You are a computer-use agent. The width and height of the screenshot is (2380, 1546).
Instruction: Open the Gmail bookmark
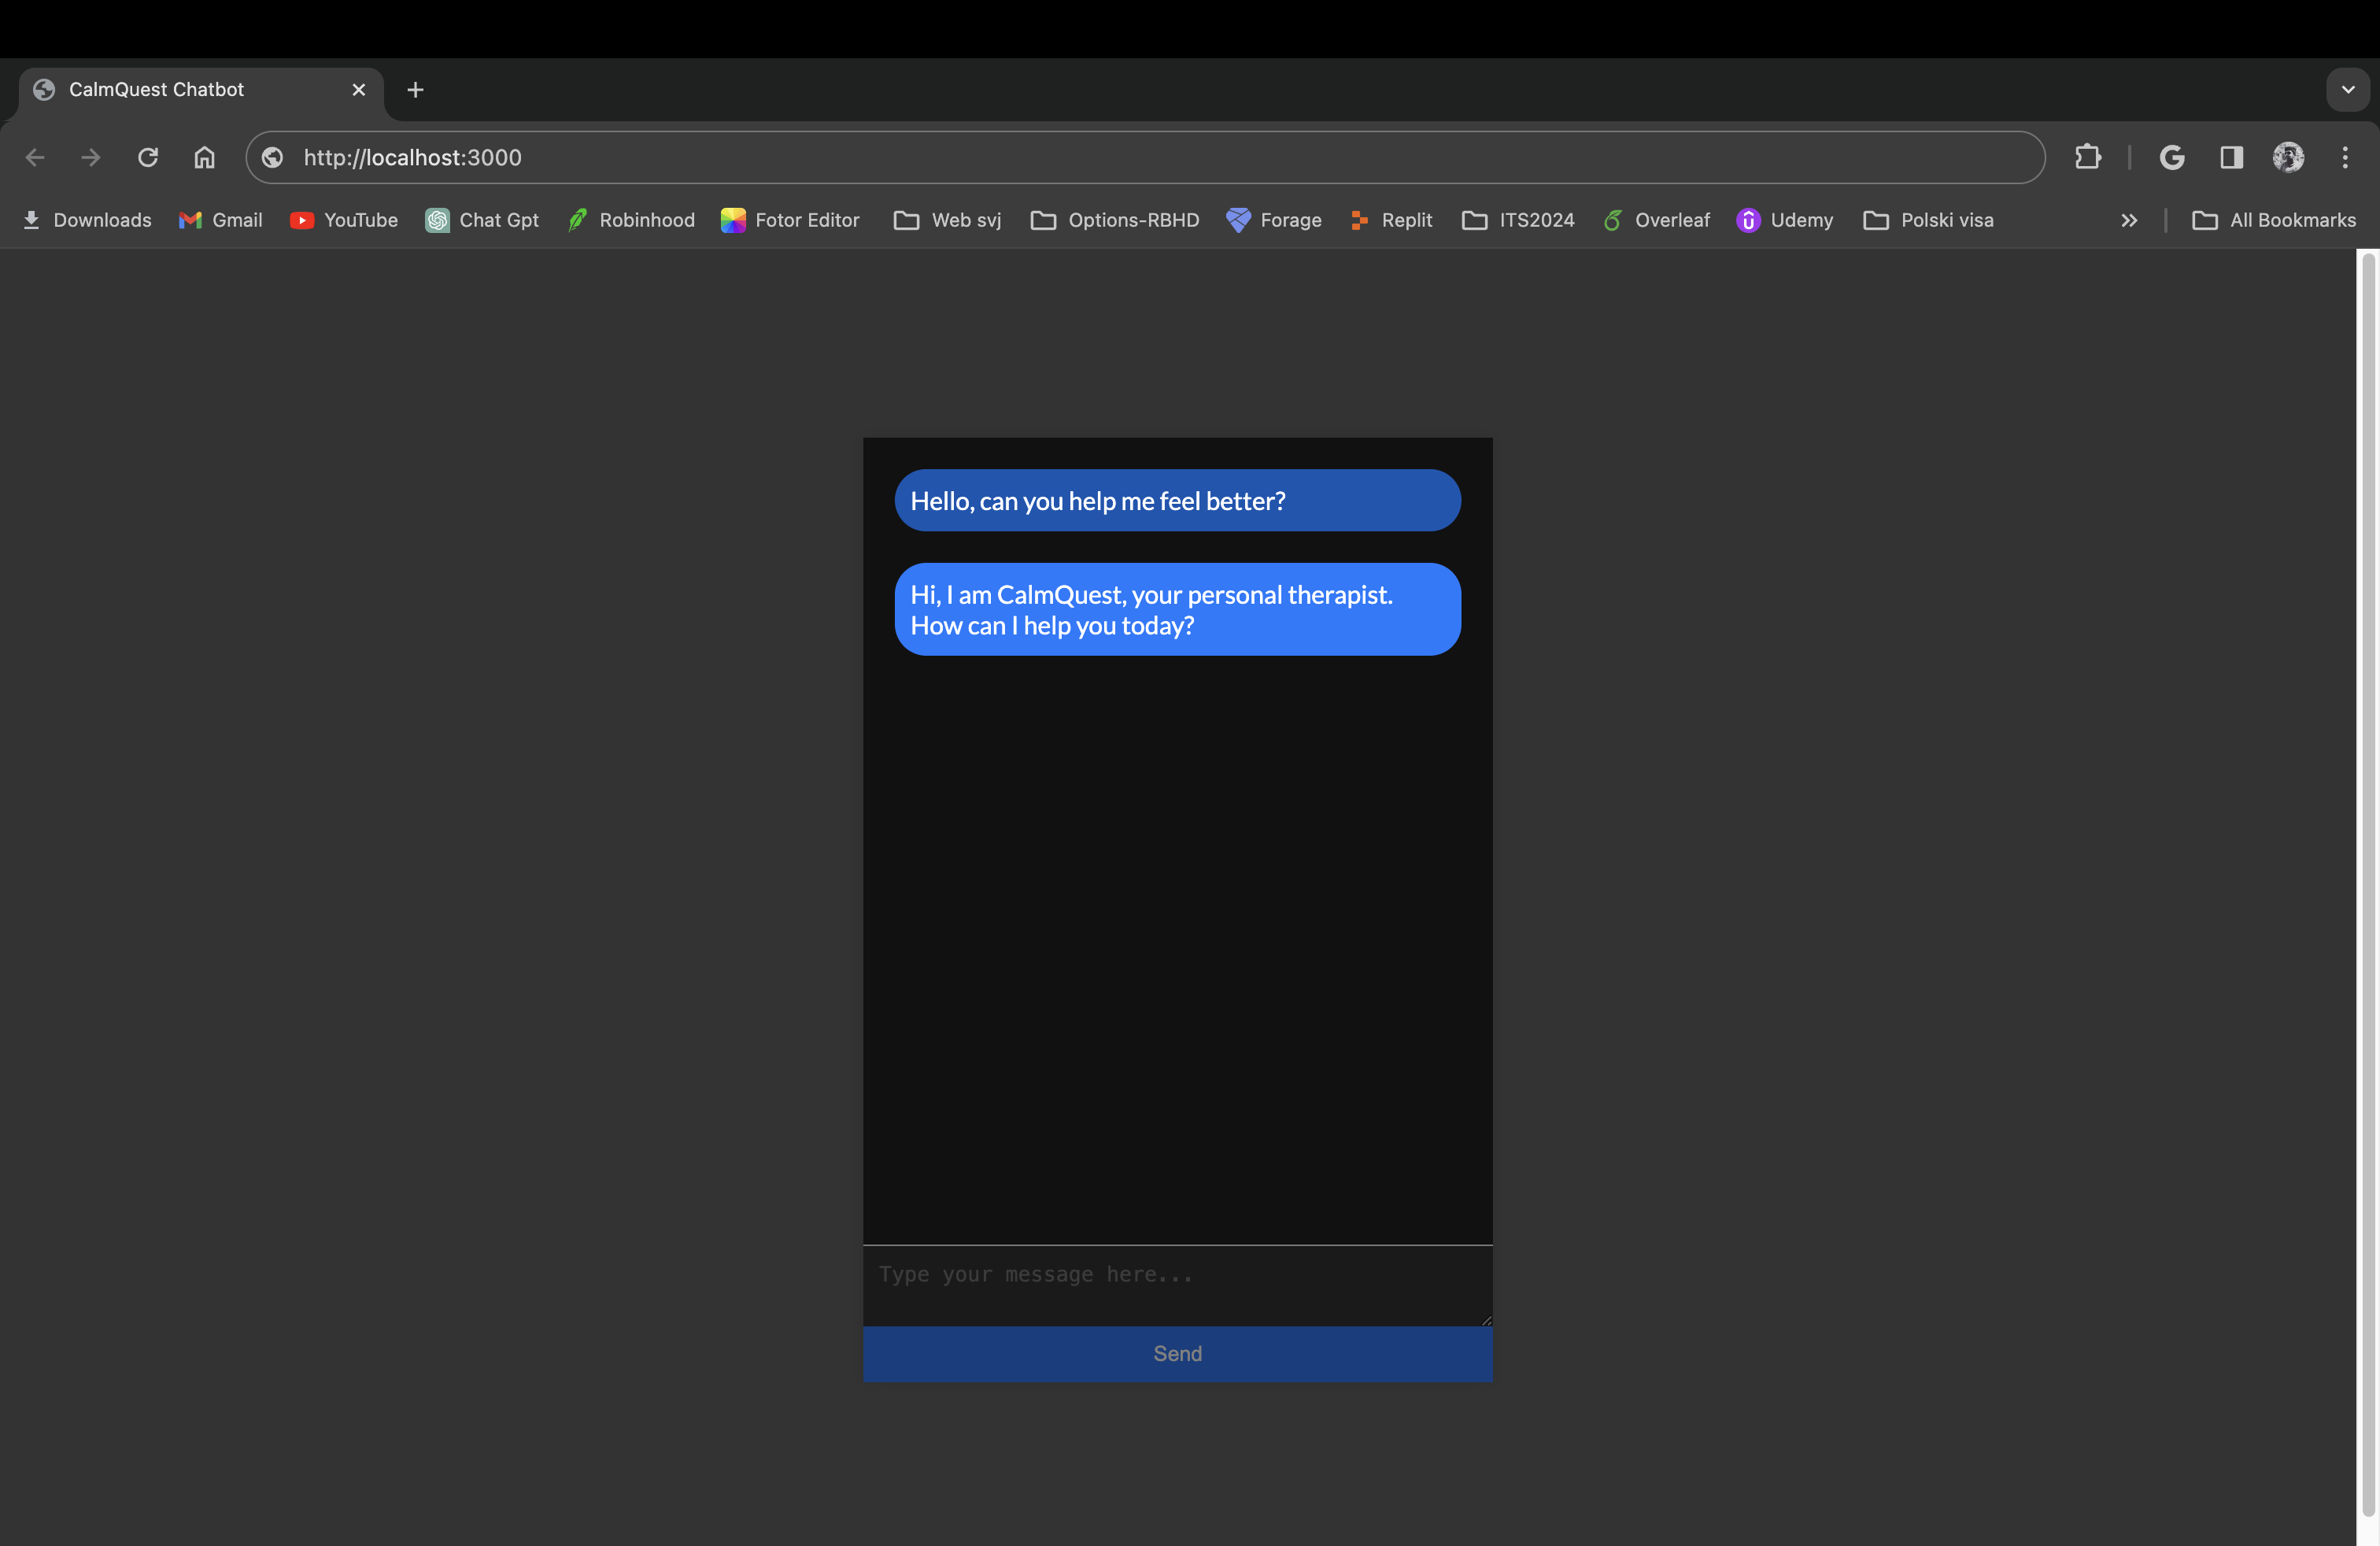[221, 220]
